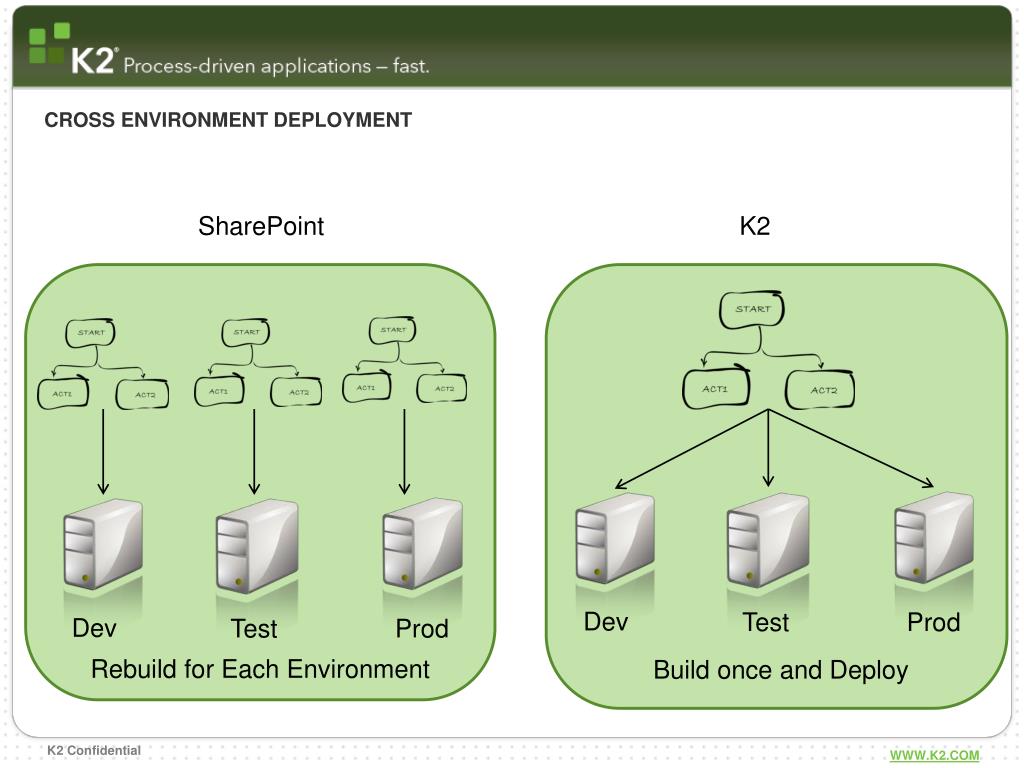Viewport: 1024px width, 768px height.
Task: Click the 'Dev' label in SharePoint panel
Action: [x=95, y=628]
